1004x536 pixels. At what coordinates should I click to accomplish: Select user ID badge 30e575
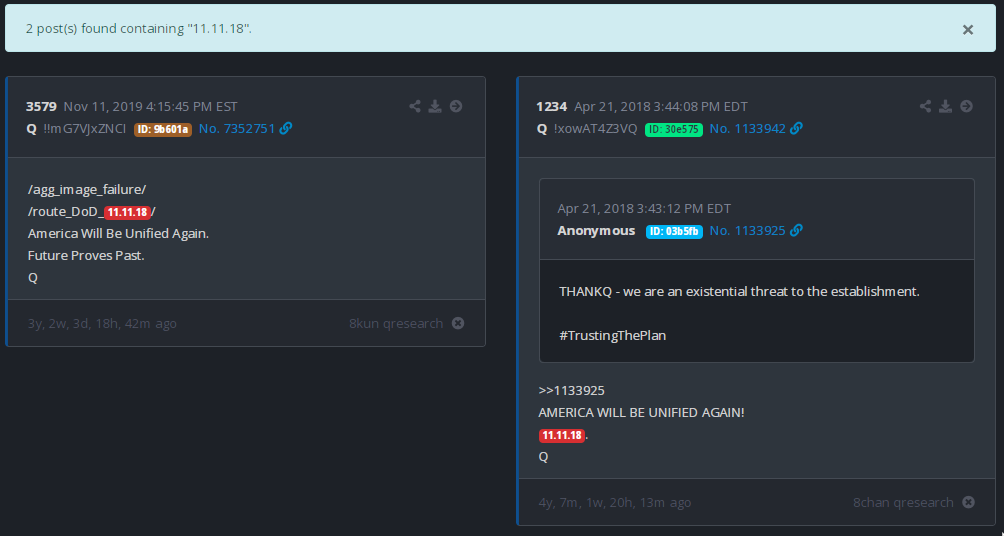pyautogui.click(x=674, y=129)
